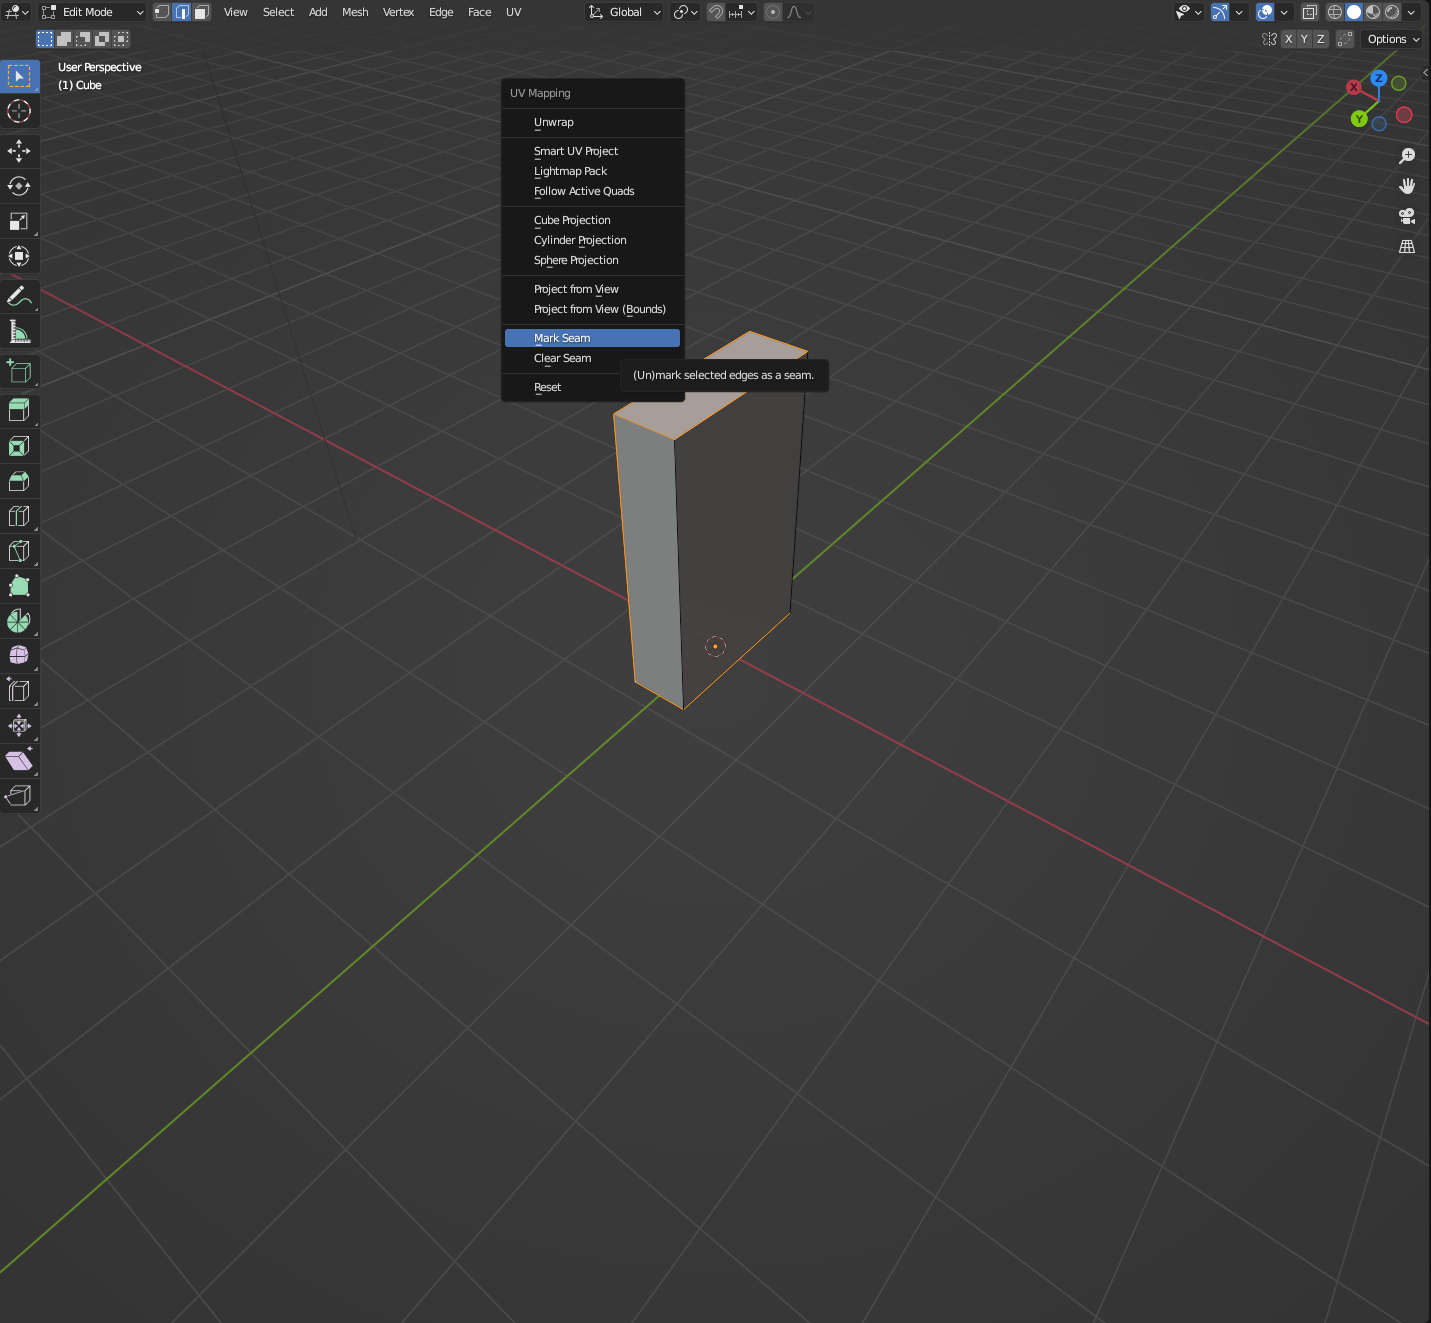The width and height of the screenshot is (1431, 1323).
Task: Open Global transform orientation dropdown
Action: (625, 12)
